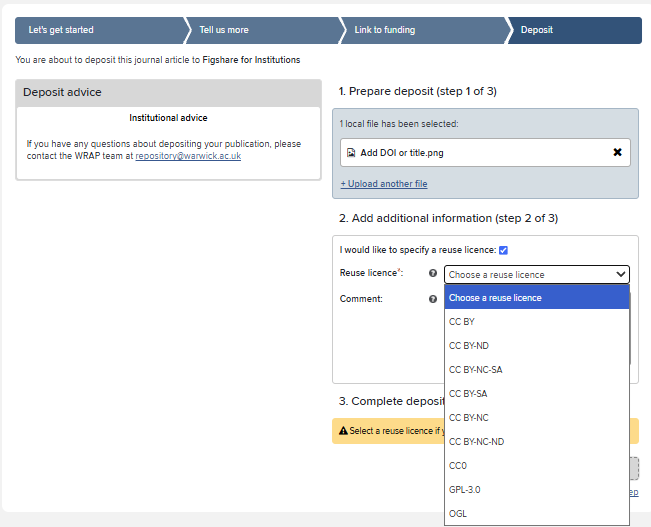651x527 pixels.
Task: Select CC BY-ND licence option
Action: point(537,346)
